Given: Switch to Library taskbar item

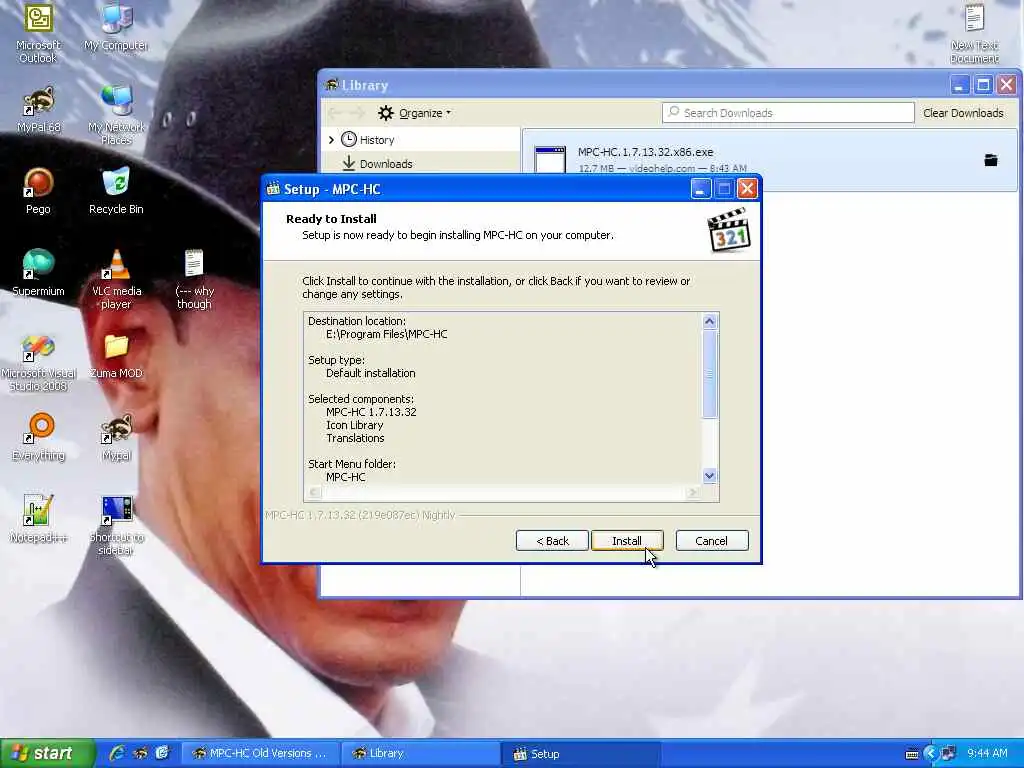Looking at the screenshot, I should point(421,754).
